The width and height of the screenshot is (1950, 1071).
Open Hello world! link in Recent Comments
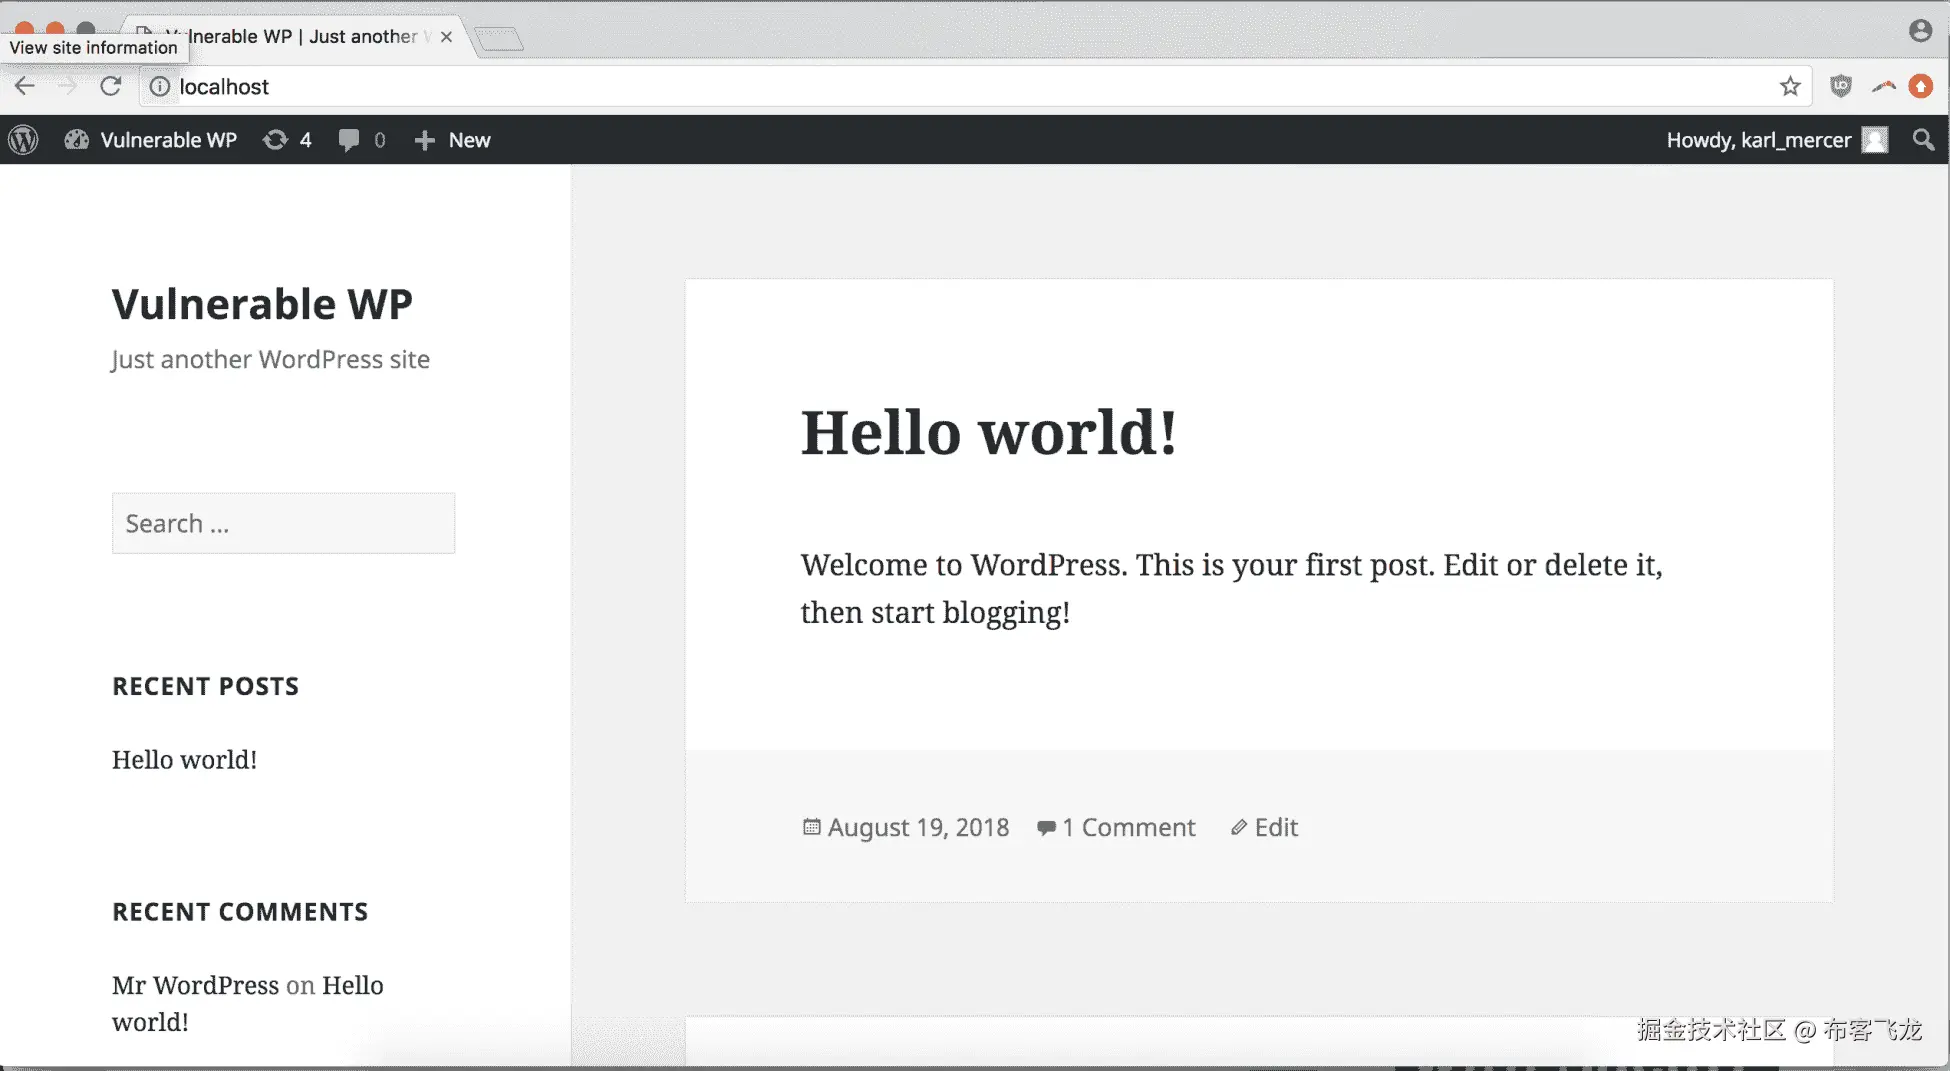(247, 1004)
